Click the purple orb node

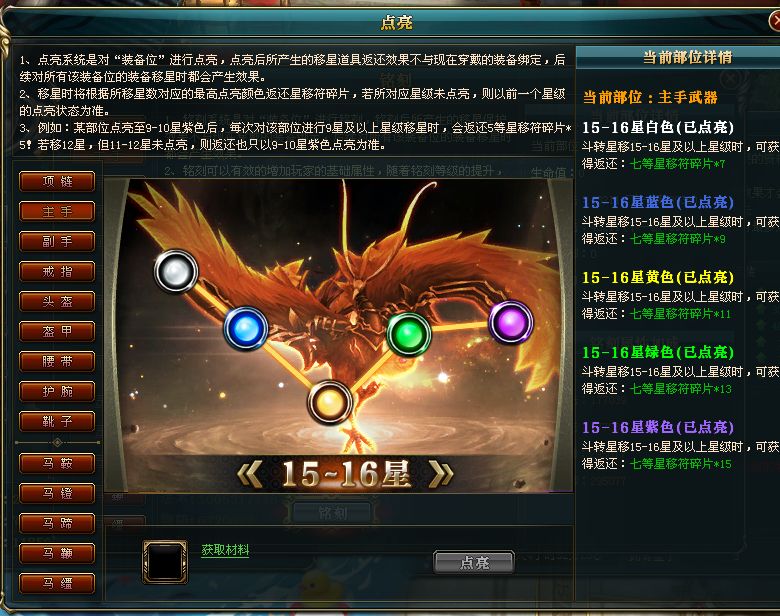[510, 322]
